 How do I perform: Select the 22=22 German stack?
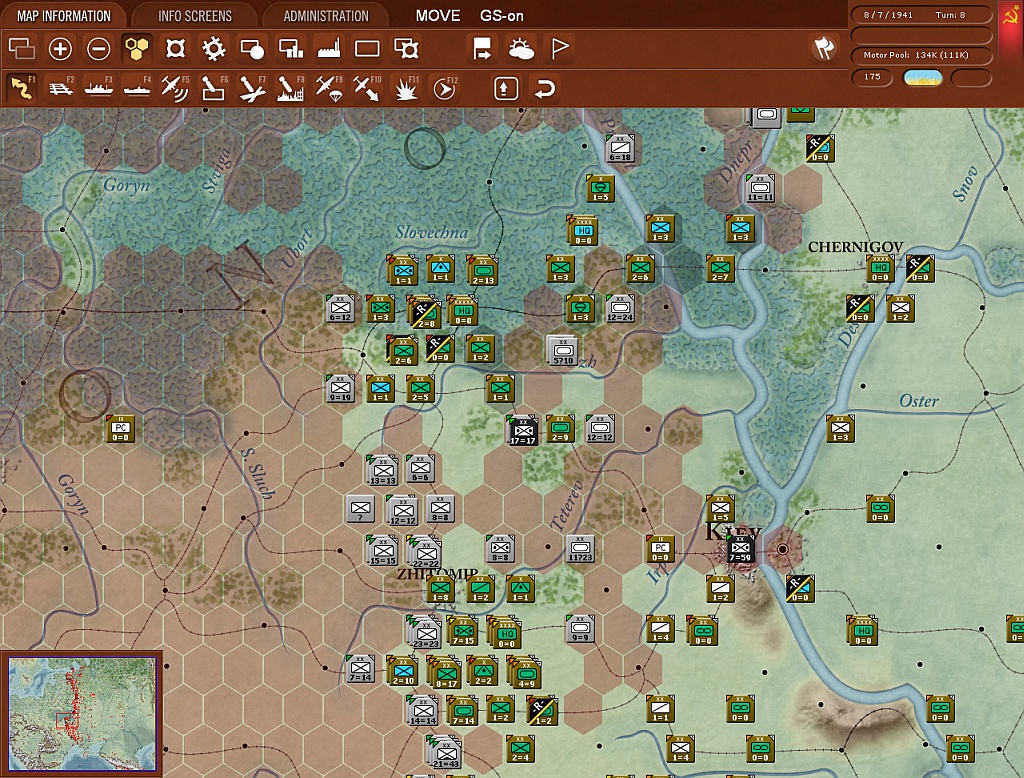pos(424,552)
